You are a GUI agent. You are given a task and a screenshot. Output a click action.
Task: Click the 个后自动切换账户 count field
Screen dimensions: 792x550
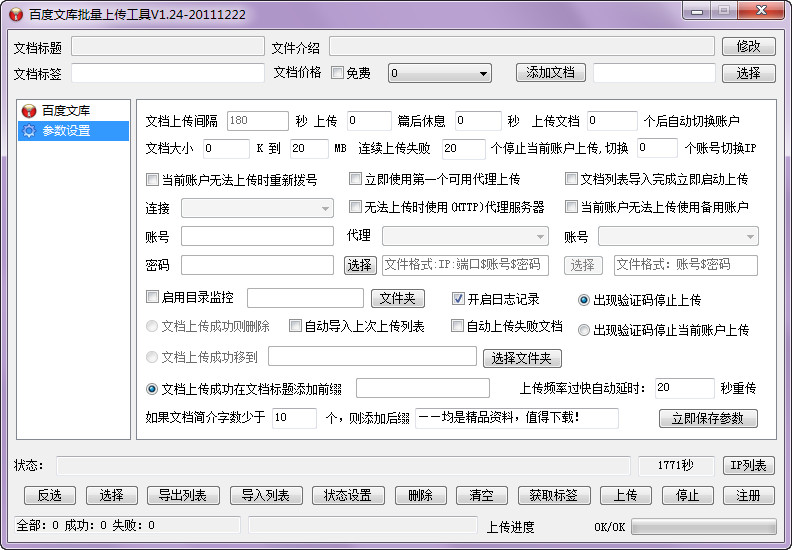pyautogui.click(x=612, y=121)
